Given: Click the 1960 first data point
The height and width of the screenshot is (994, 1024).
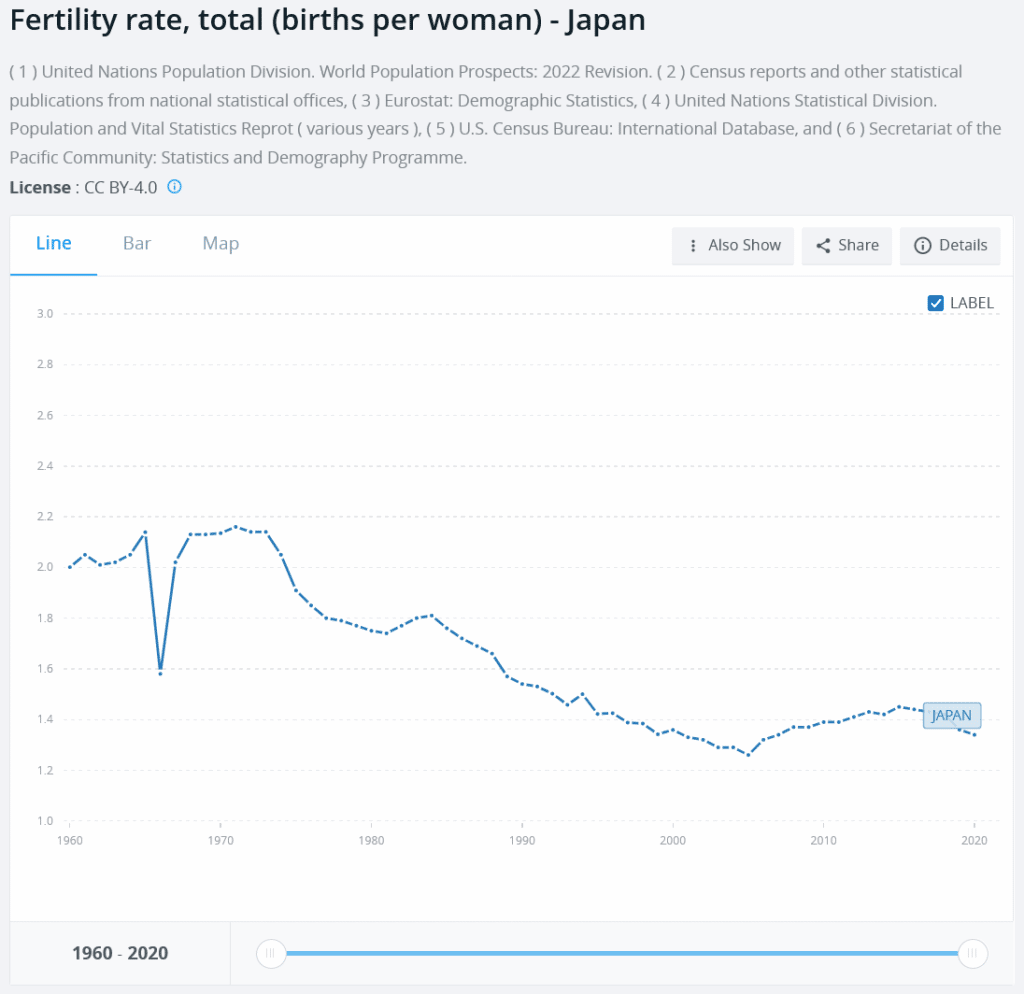Looking at the screenshot, I should [70, 567].
